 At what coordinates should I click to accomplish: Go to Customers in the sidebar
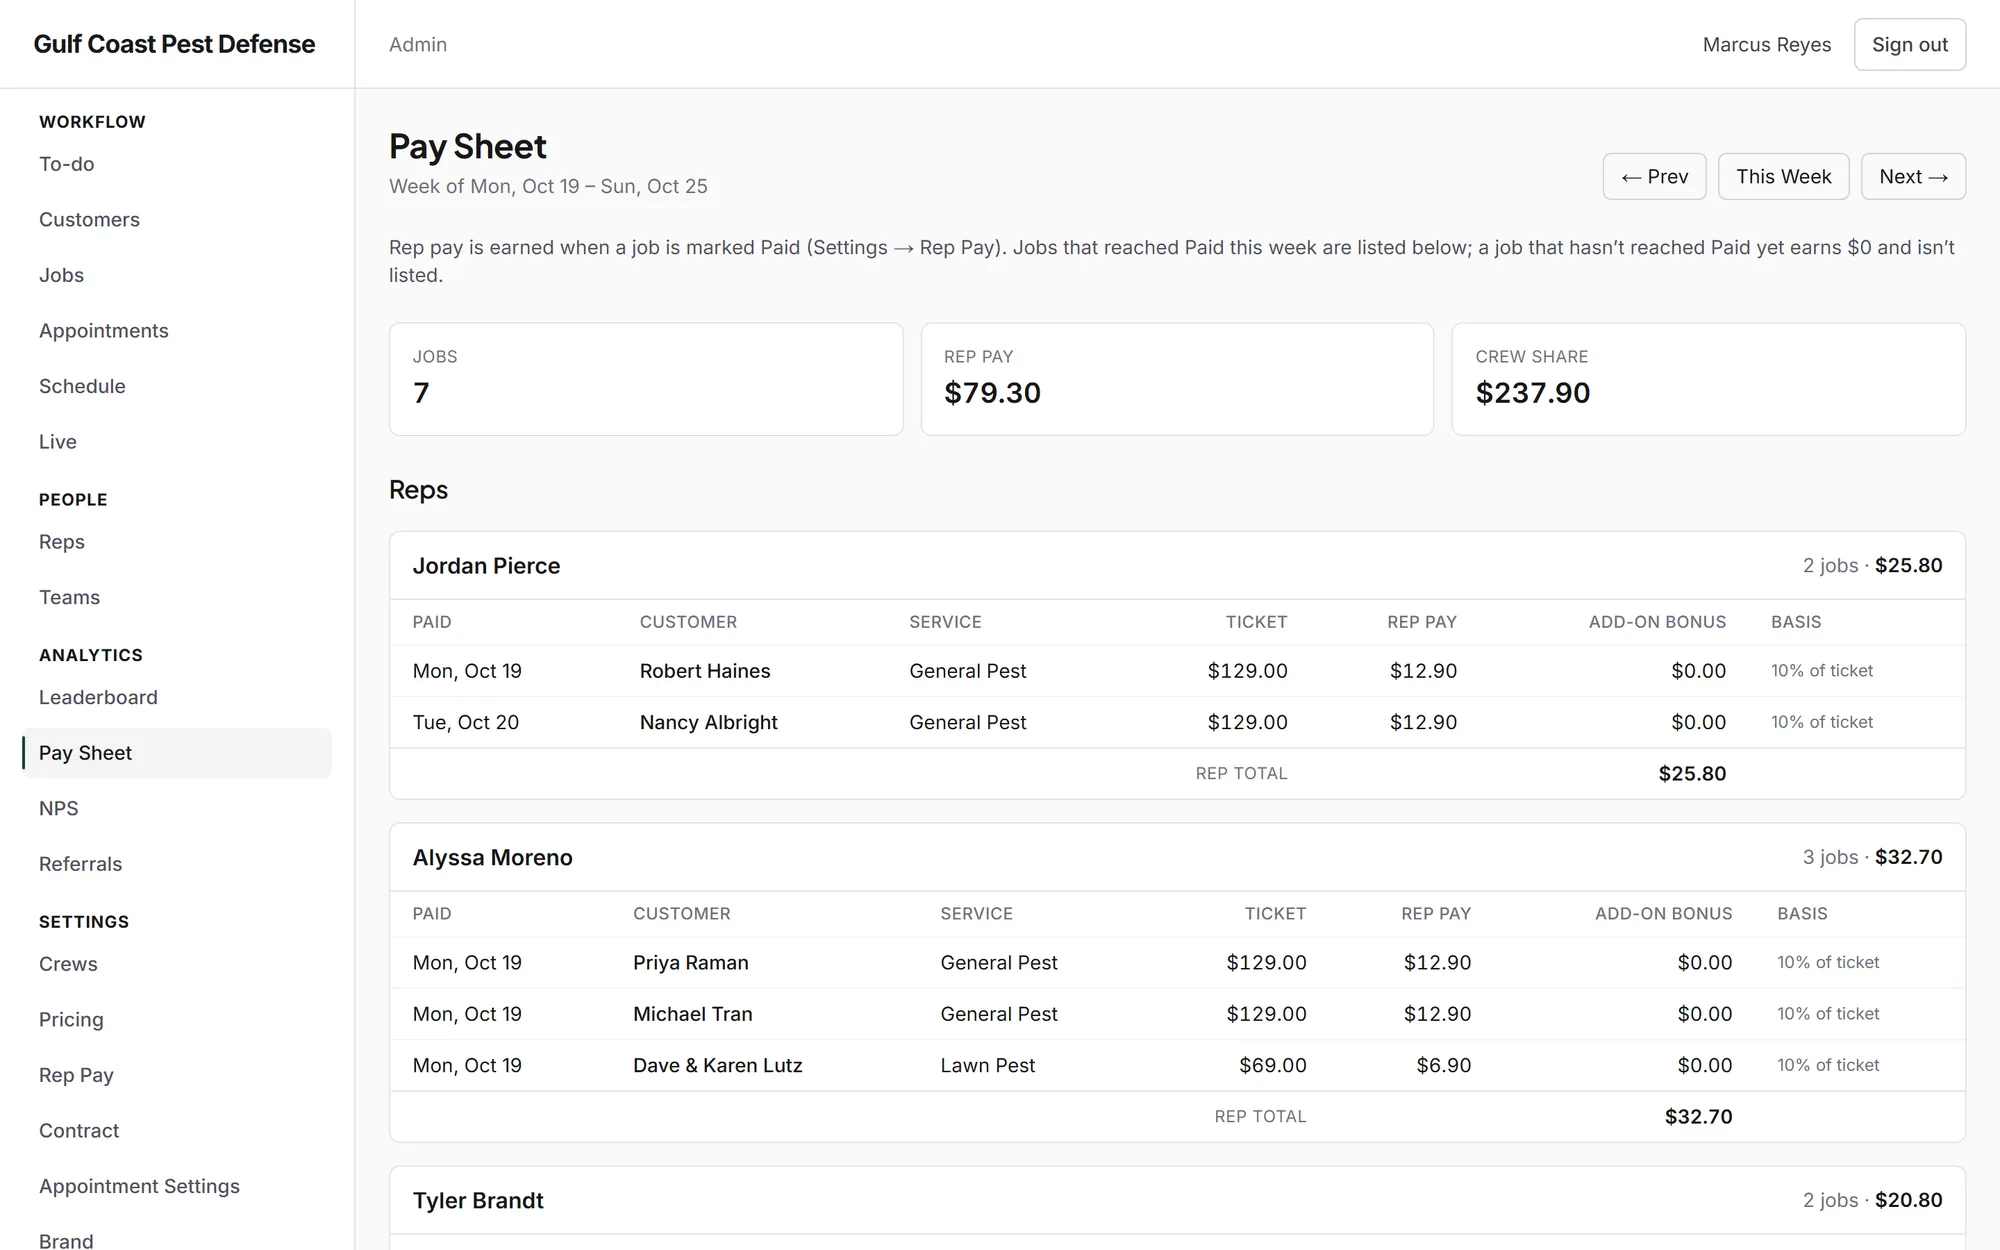[x=89, y=220]
